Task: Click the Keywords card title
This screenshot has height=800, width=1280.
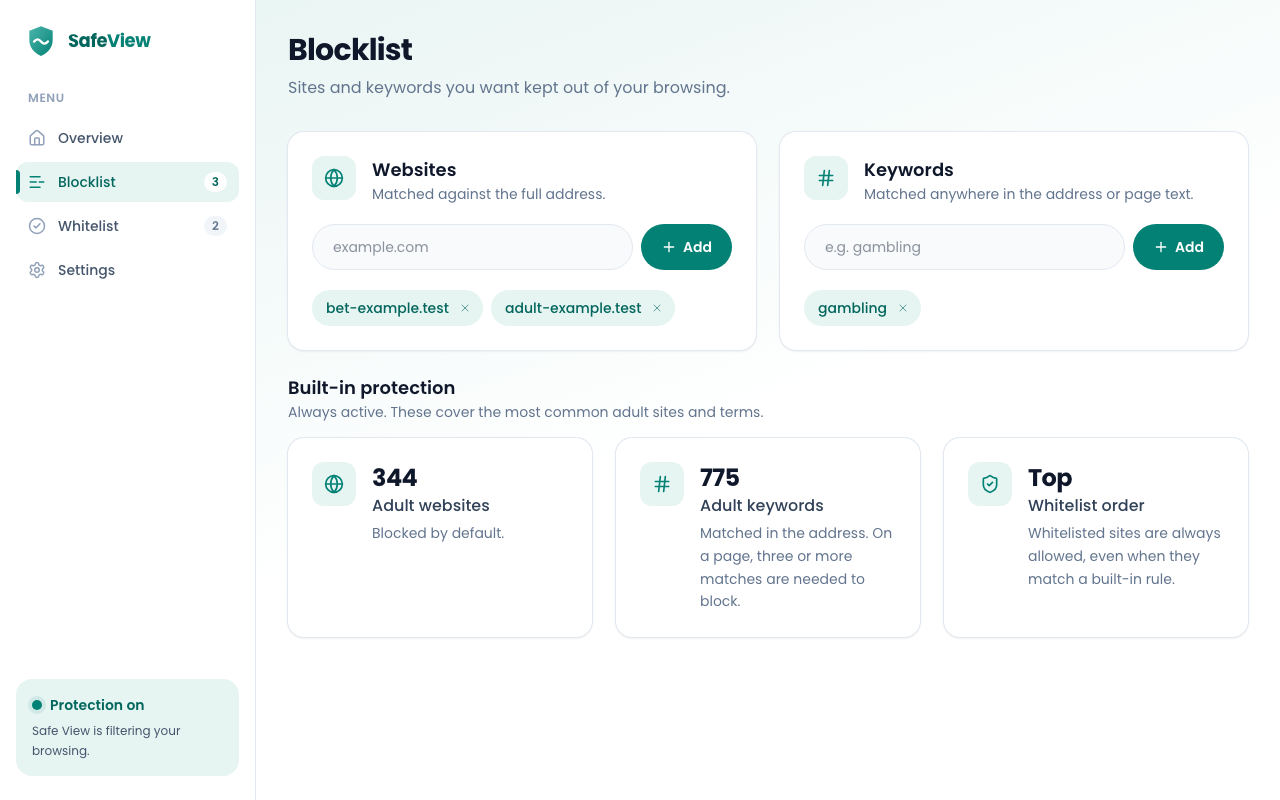Action: point(909,170)
